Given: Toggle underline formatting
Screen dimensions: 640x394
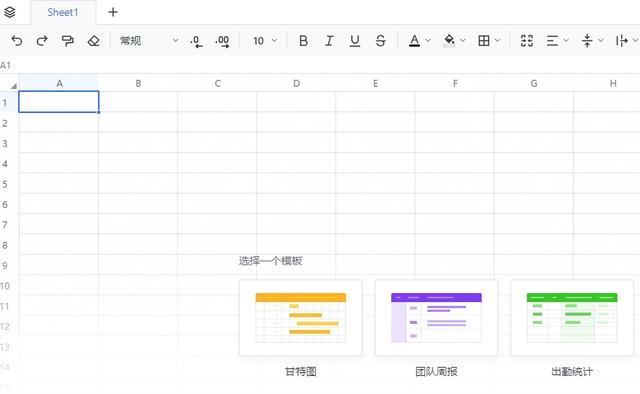Looking at the screenshot, I should coord(355,41).
